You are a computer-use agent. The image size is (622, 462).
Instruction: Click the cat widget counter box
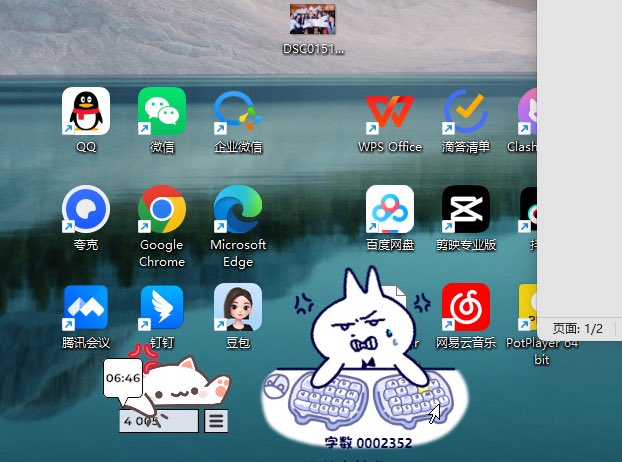point(159,421)
